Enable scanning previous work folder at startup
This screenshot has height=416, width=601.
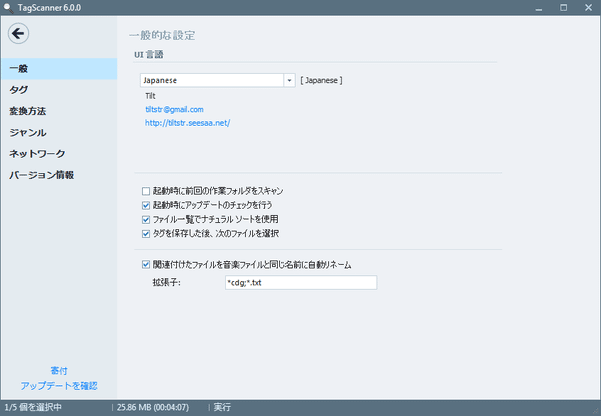[146, 191]
